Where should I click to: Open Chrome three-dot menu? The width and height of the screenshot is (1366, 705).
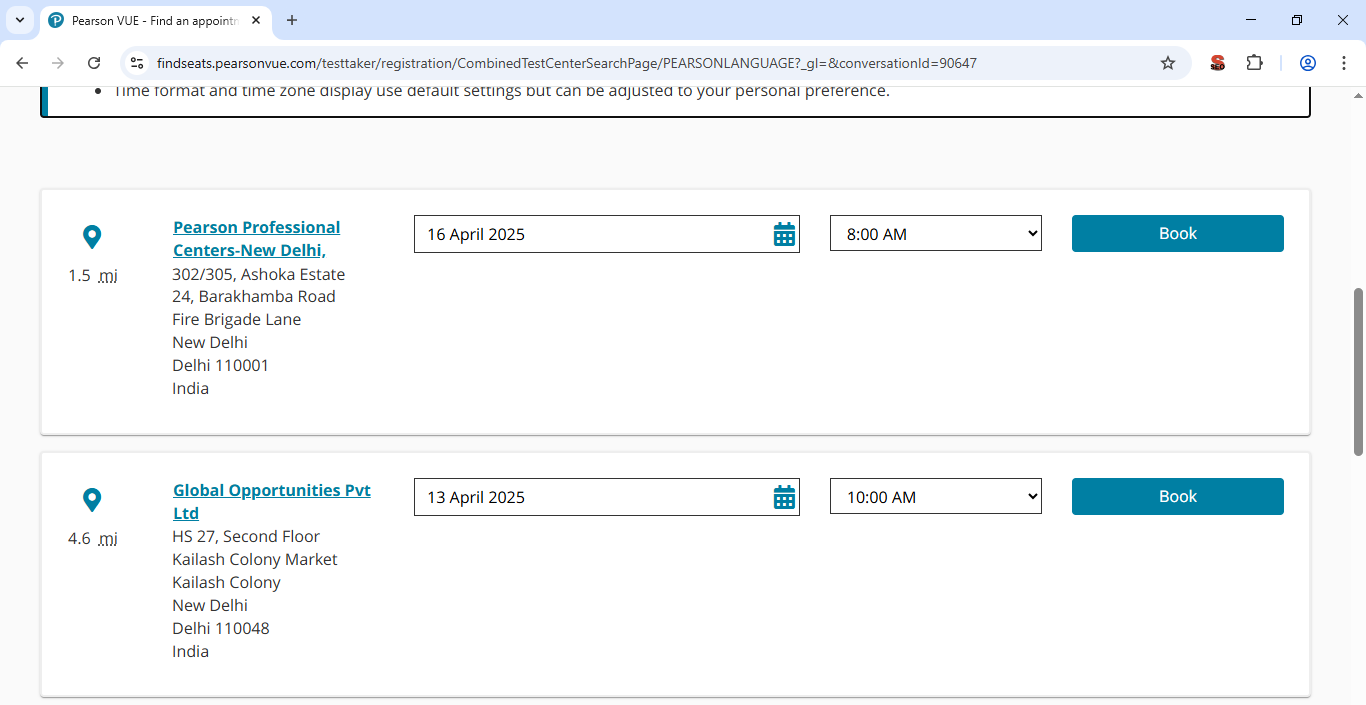pos(1344,63)
